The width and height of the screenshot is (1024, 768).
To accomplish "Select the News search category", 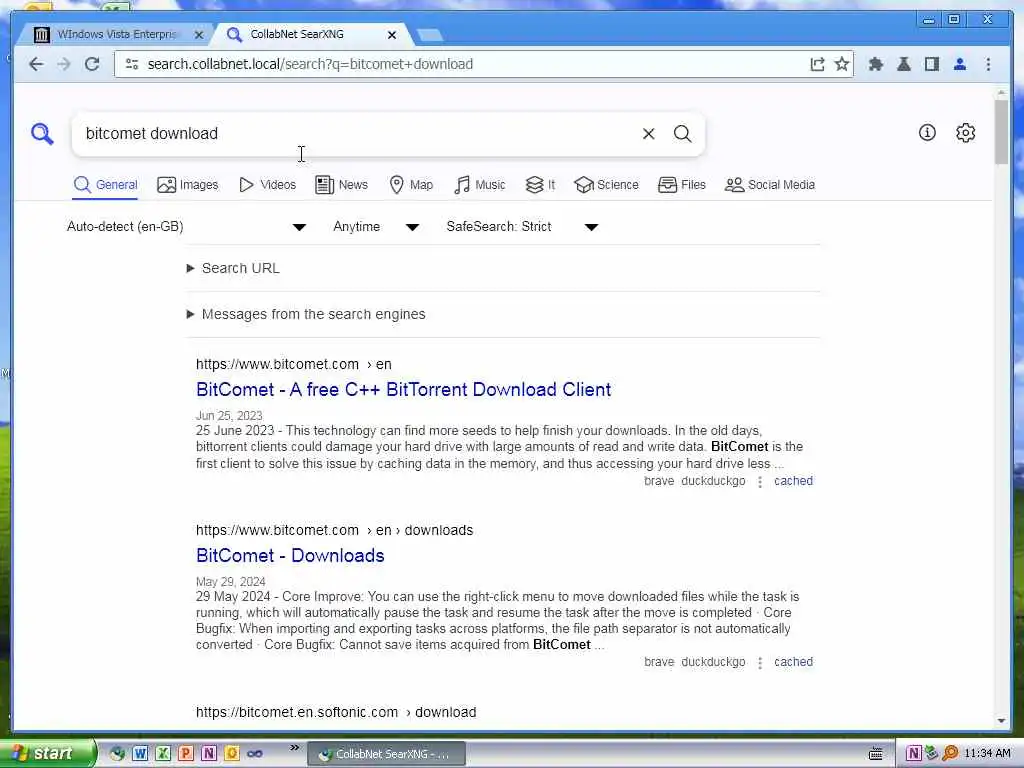I will pyautogui.click(x=341, y=185).
